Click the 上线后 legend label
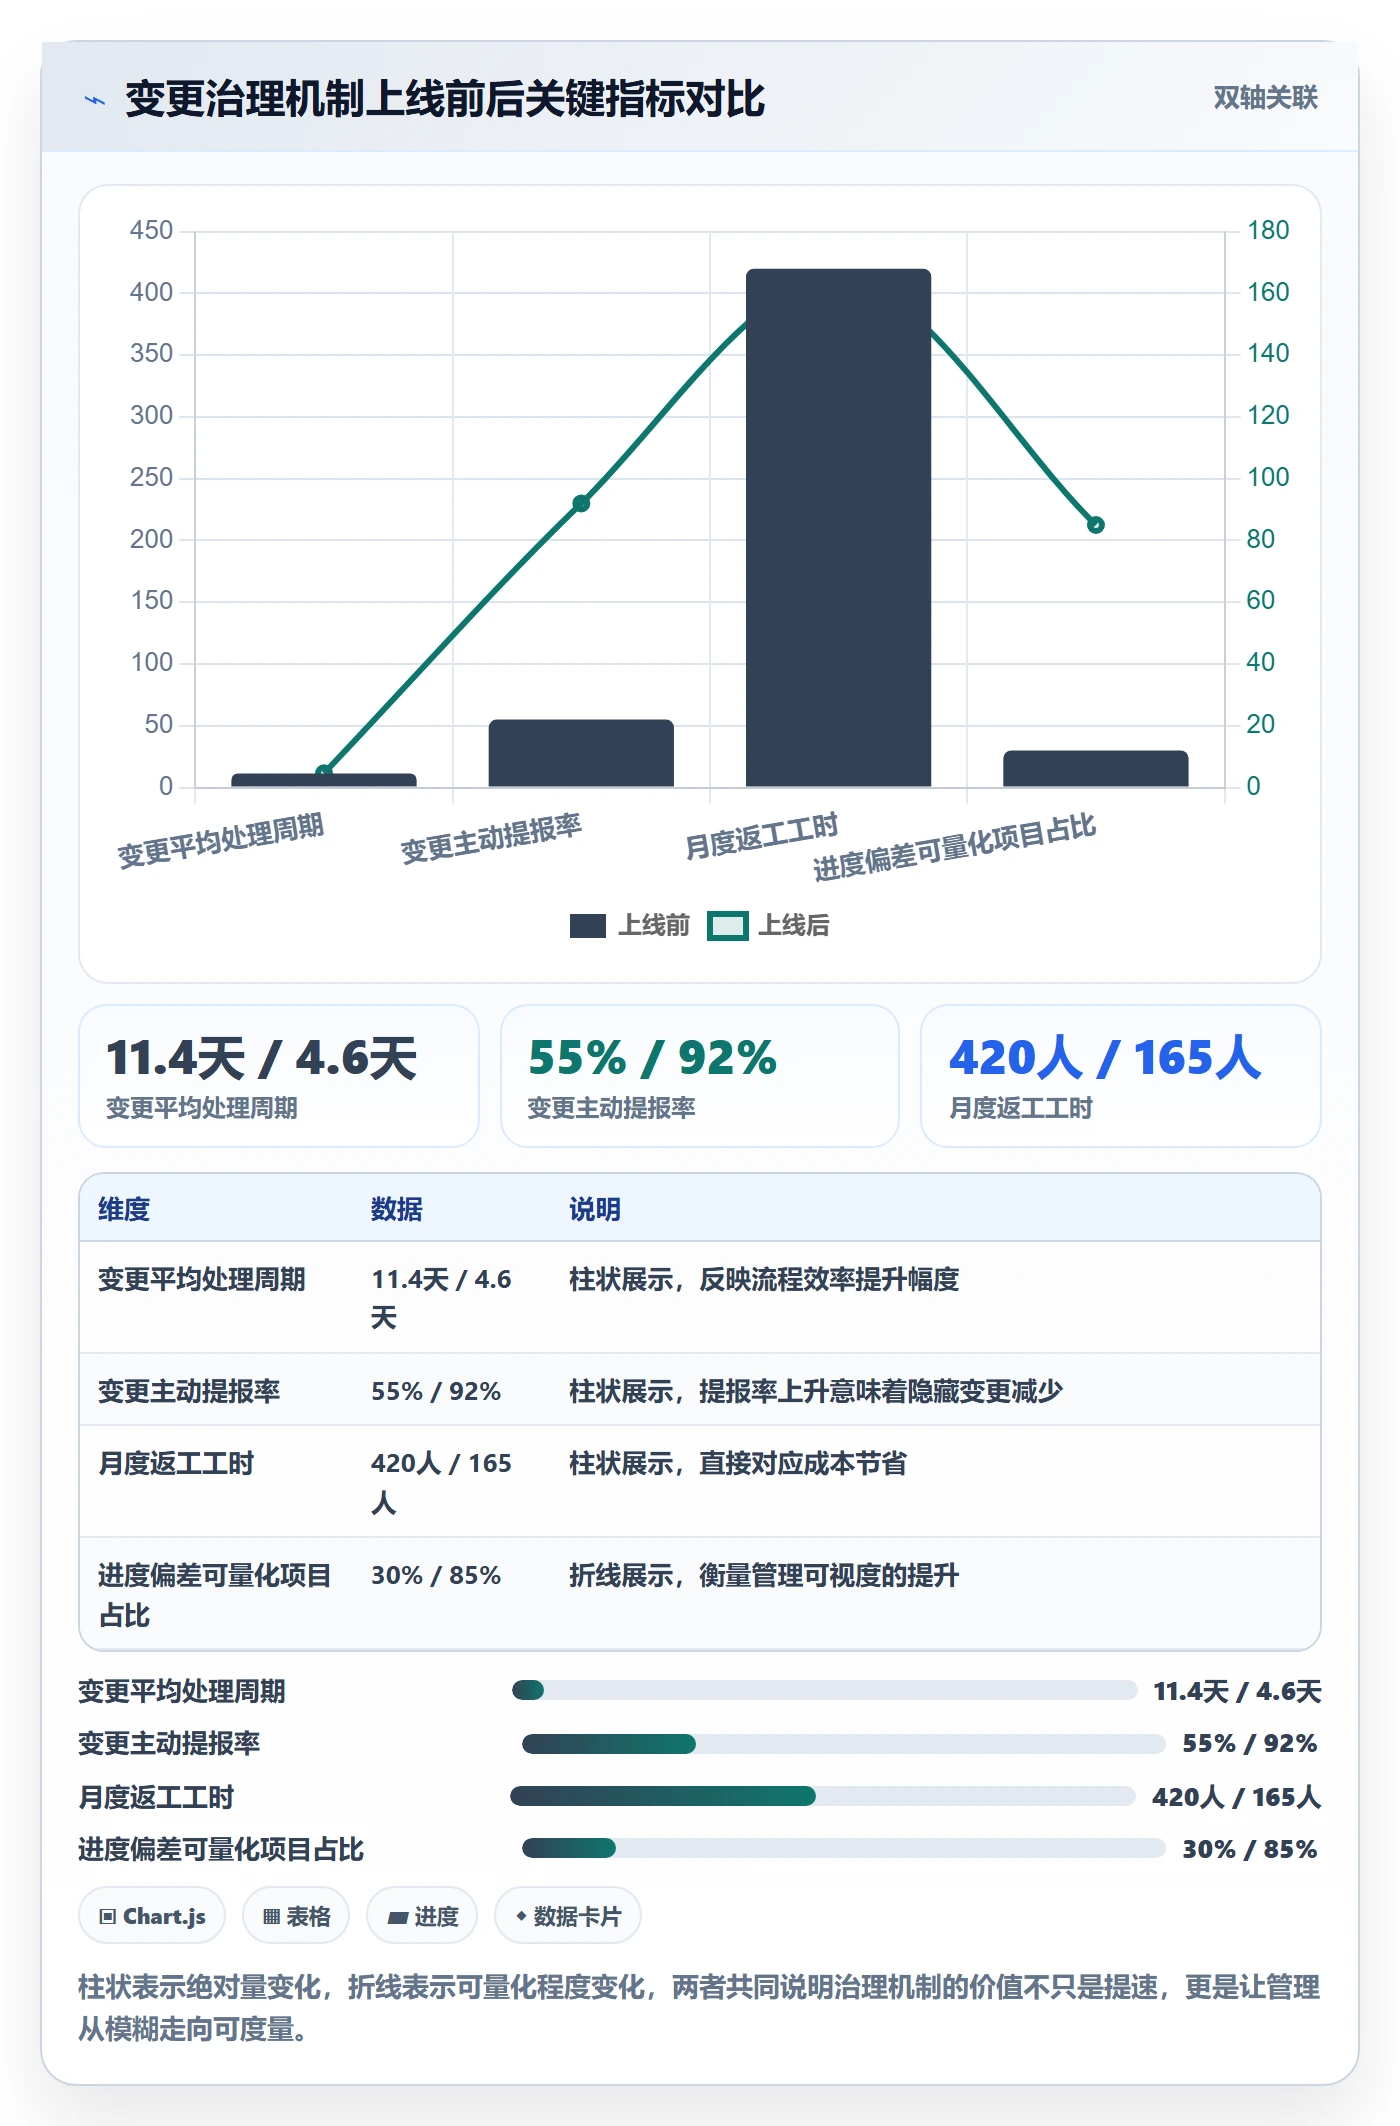Image resolution: width=1400 pixels, height=2126 pixels. point(794,925)
